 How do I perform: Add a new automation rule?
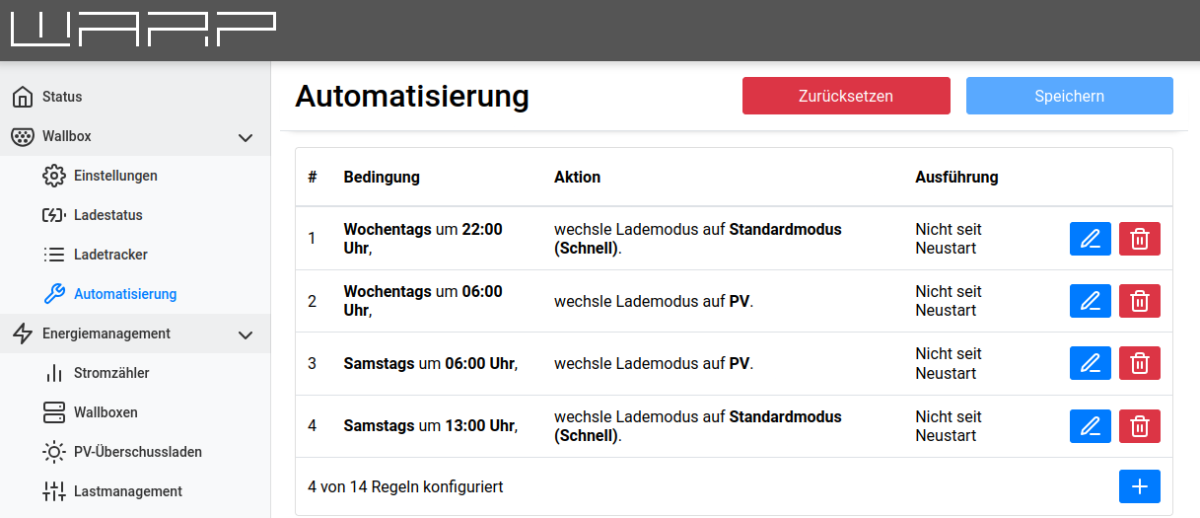coord(1139,486)
